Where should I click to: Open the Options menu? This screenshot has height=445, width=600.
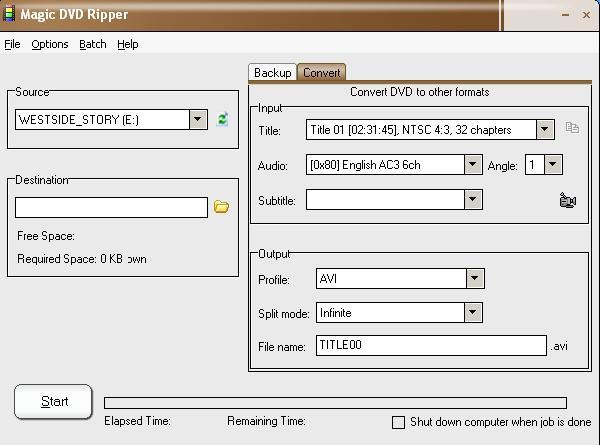pos(50,44)
